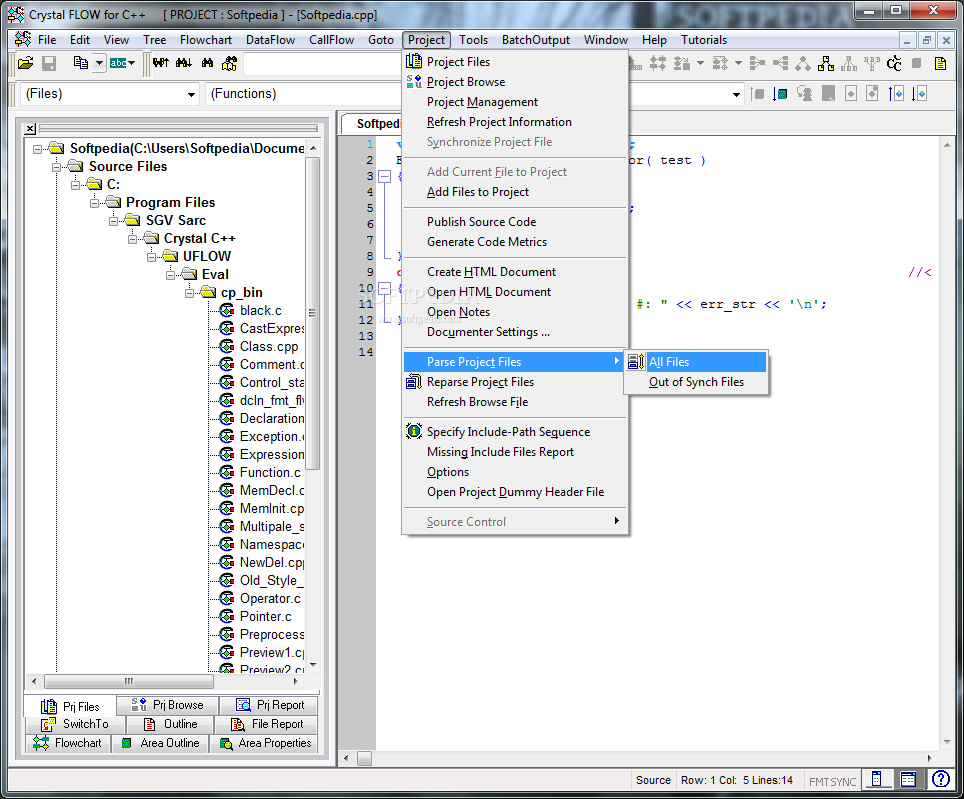Switch to the Prj Browse tab
Image resolution: width=964 pixels, height=799 pixels.
pyautogui.click(x=168, y=705)
